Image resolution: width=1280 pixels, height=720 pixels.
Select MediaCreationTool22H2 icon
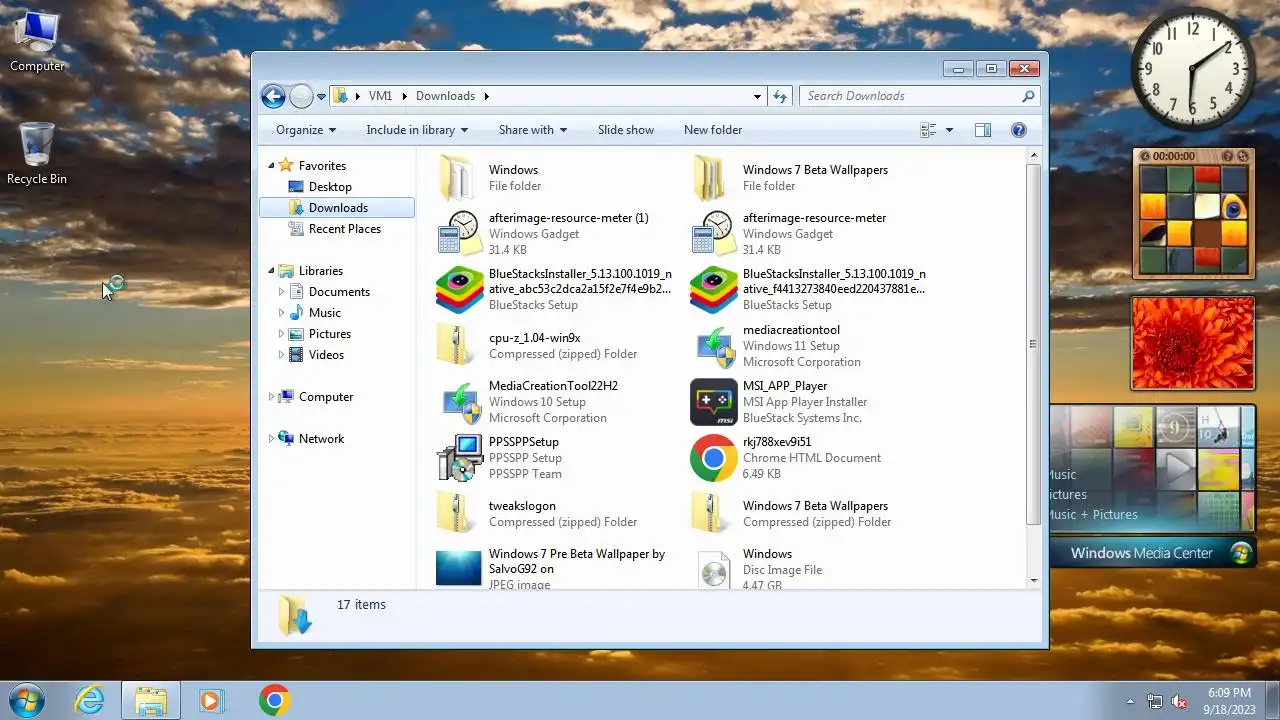(459, 402)
